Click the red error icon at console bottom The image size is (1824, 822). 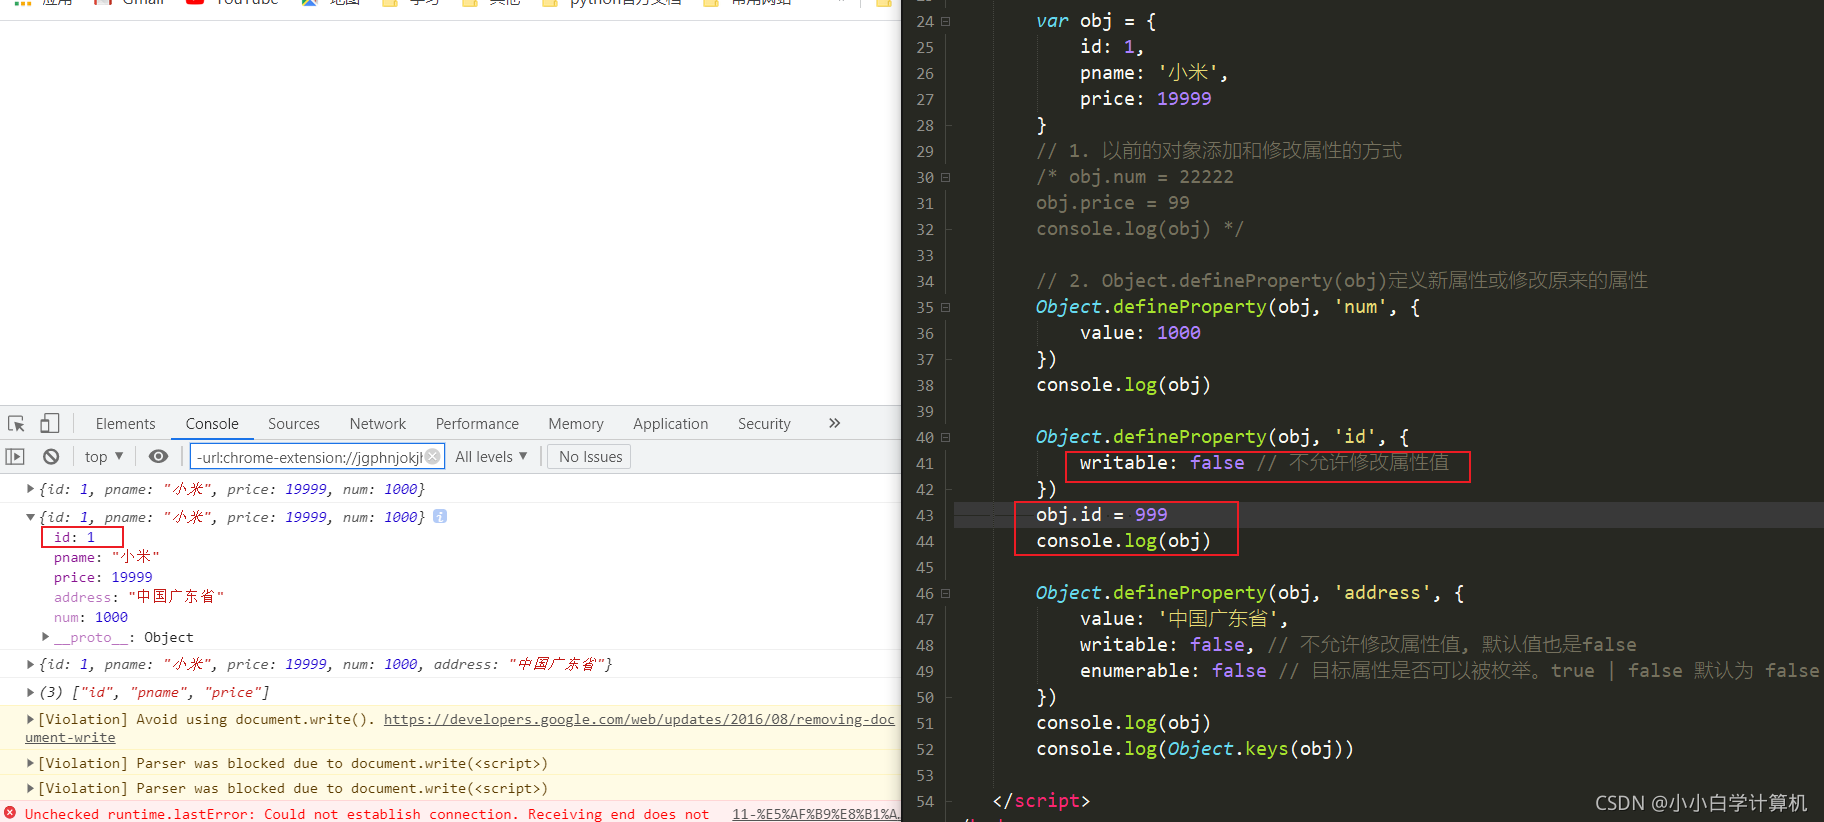(x=10, y=813)
